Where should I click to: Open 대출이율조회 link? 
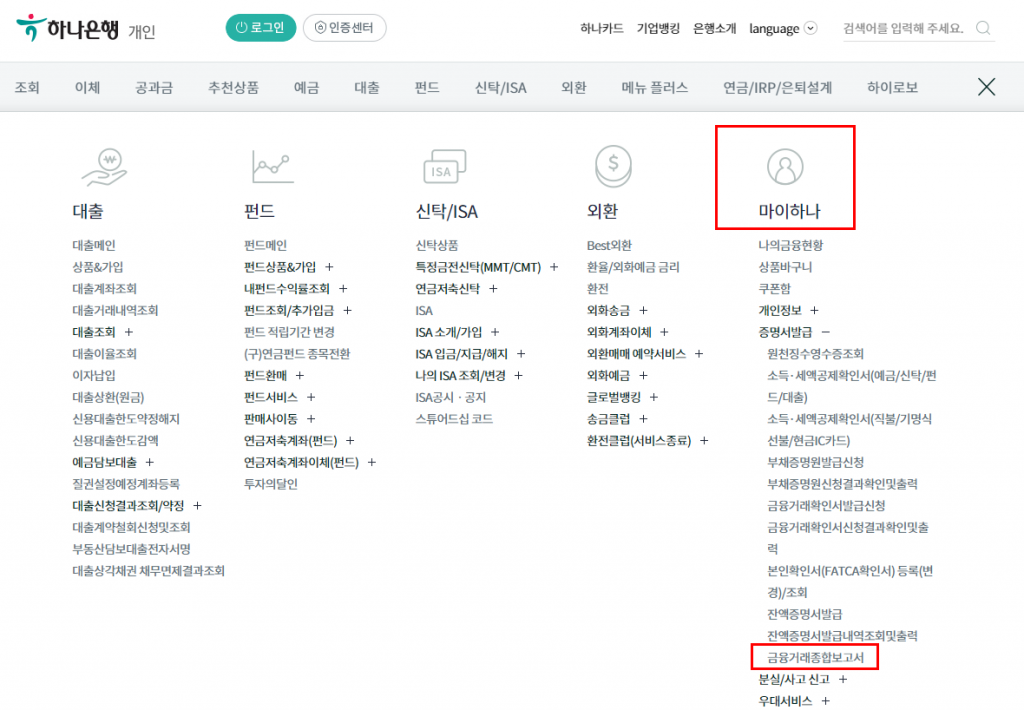[104, 354]
